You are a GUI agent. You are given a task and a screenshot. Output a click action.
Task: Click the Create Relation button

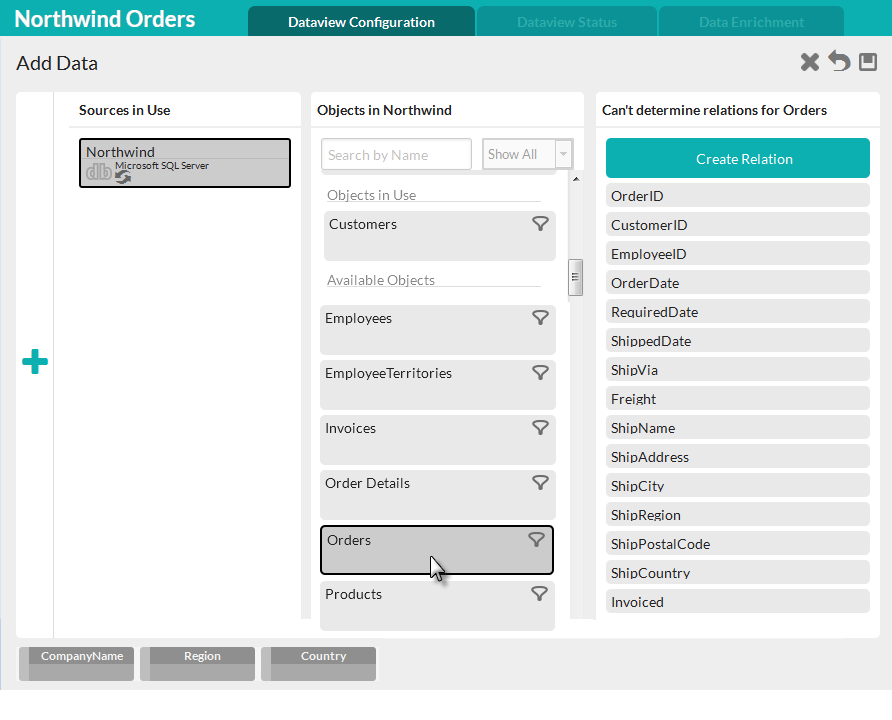pyautogui.click(x=737, y=158)
